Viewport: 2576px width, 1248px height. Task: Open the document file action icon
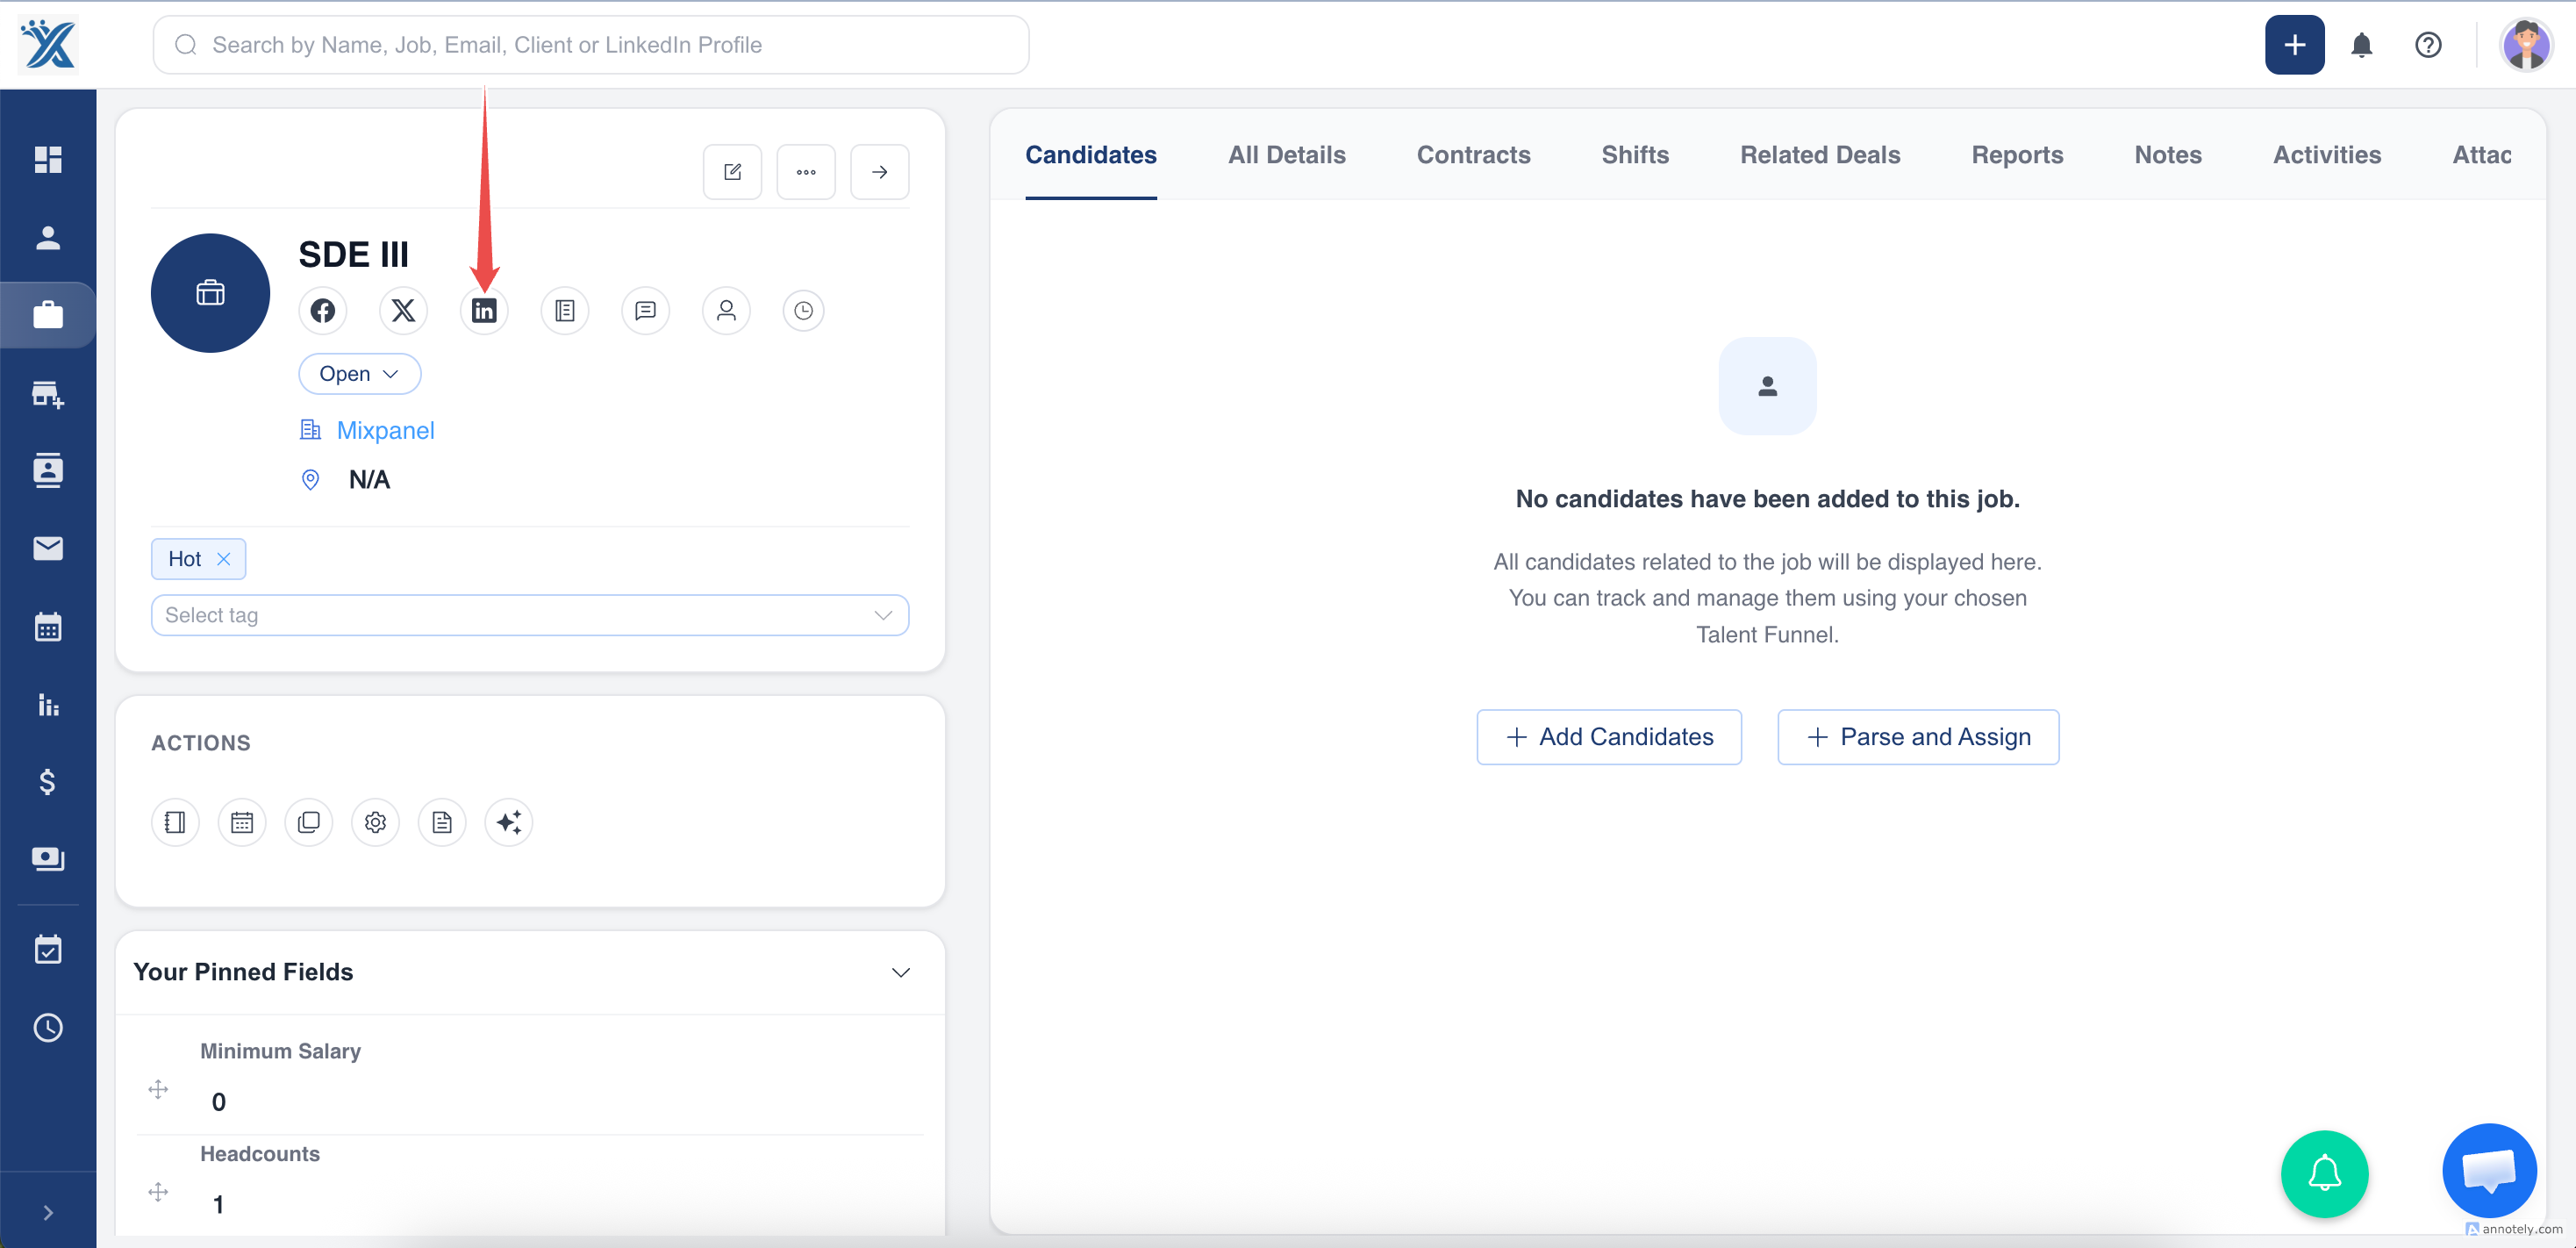coord(442,822)
